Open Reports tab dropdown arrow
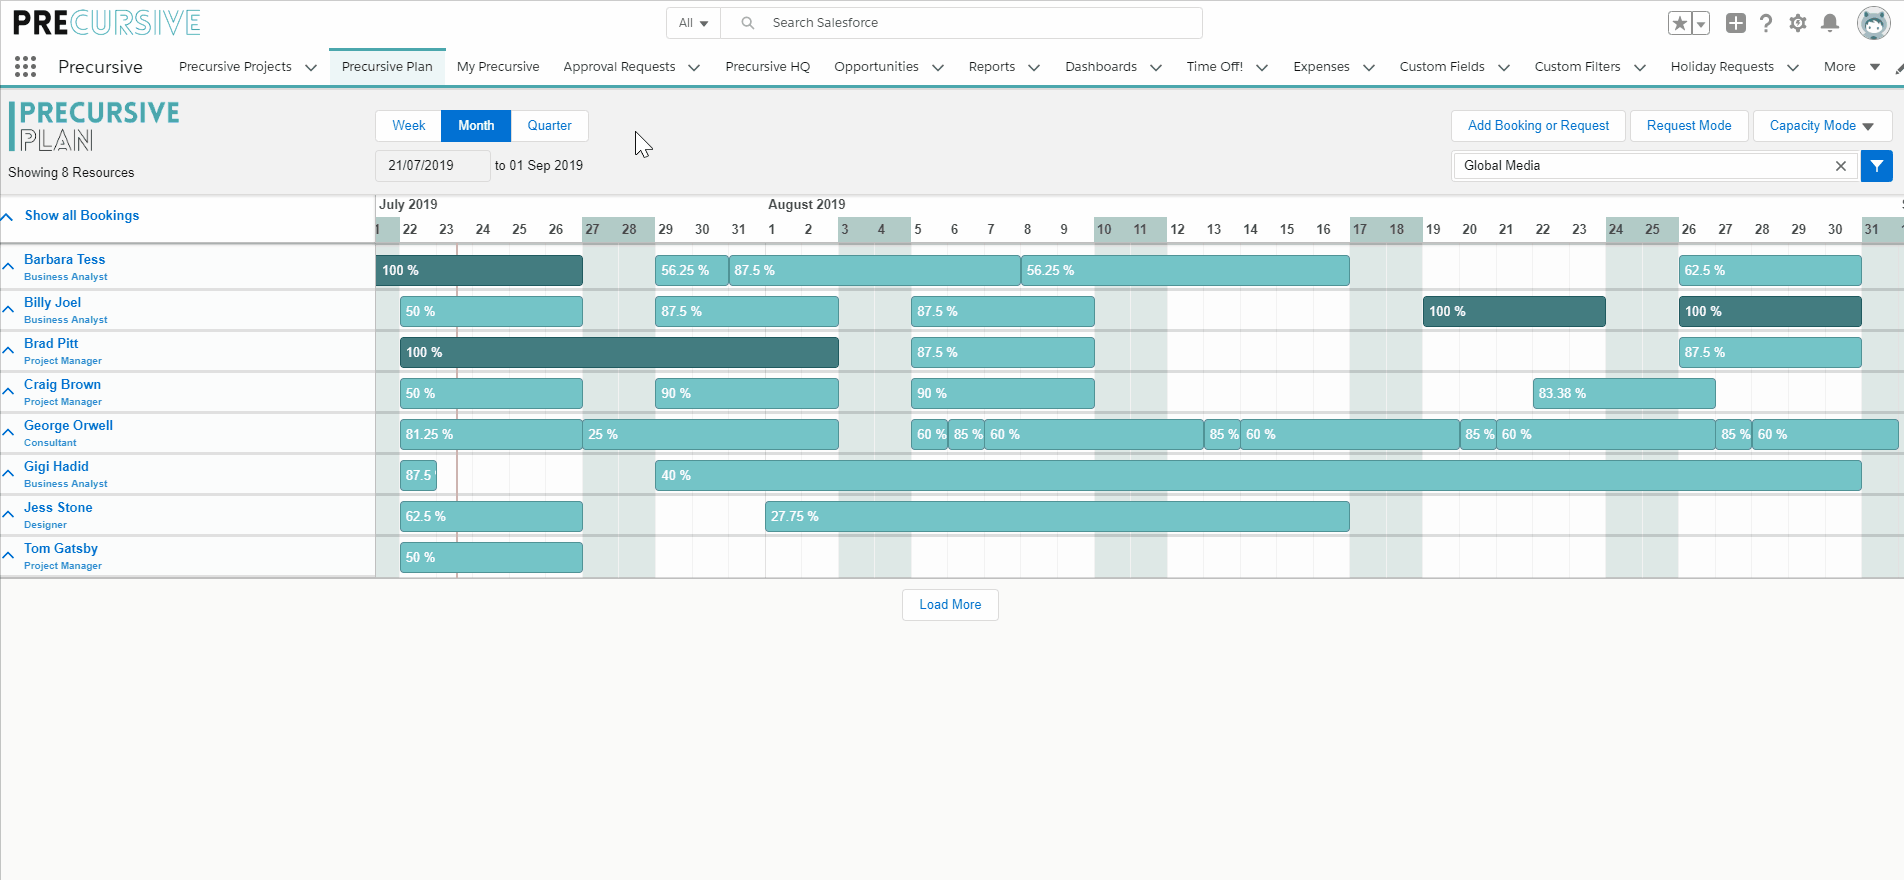This screenshot has width=1904, height=880. [x=1034, y=68]
